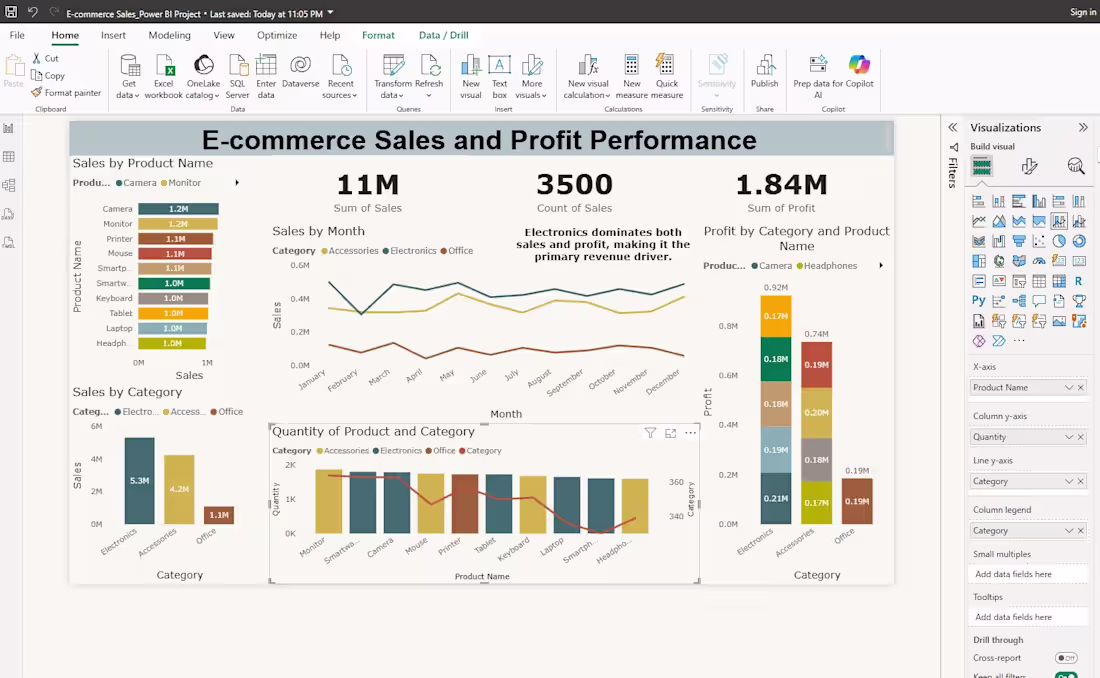Select the Donut chart visualization

(x=1079, y=241)
